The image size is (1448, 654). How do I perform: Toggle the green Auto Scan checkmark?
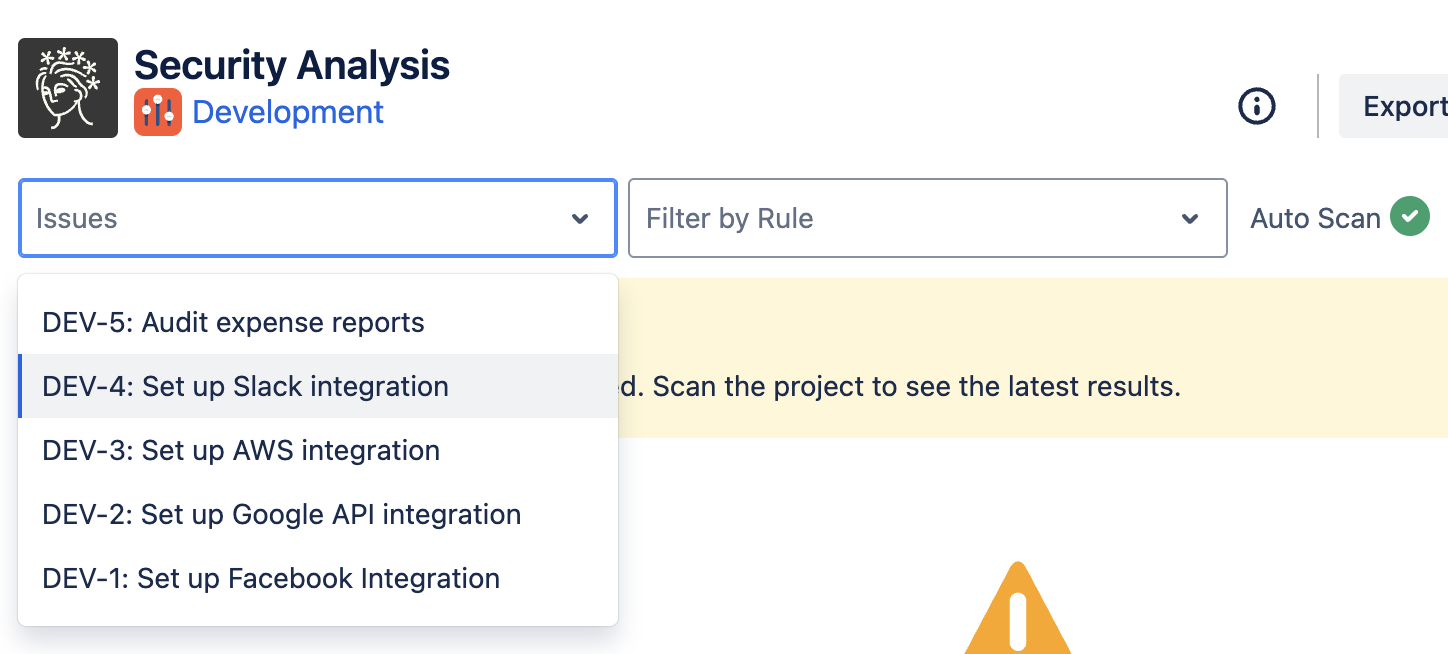click(1410, 217)
